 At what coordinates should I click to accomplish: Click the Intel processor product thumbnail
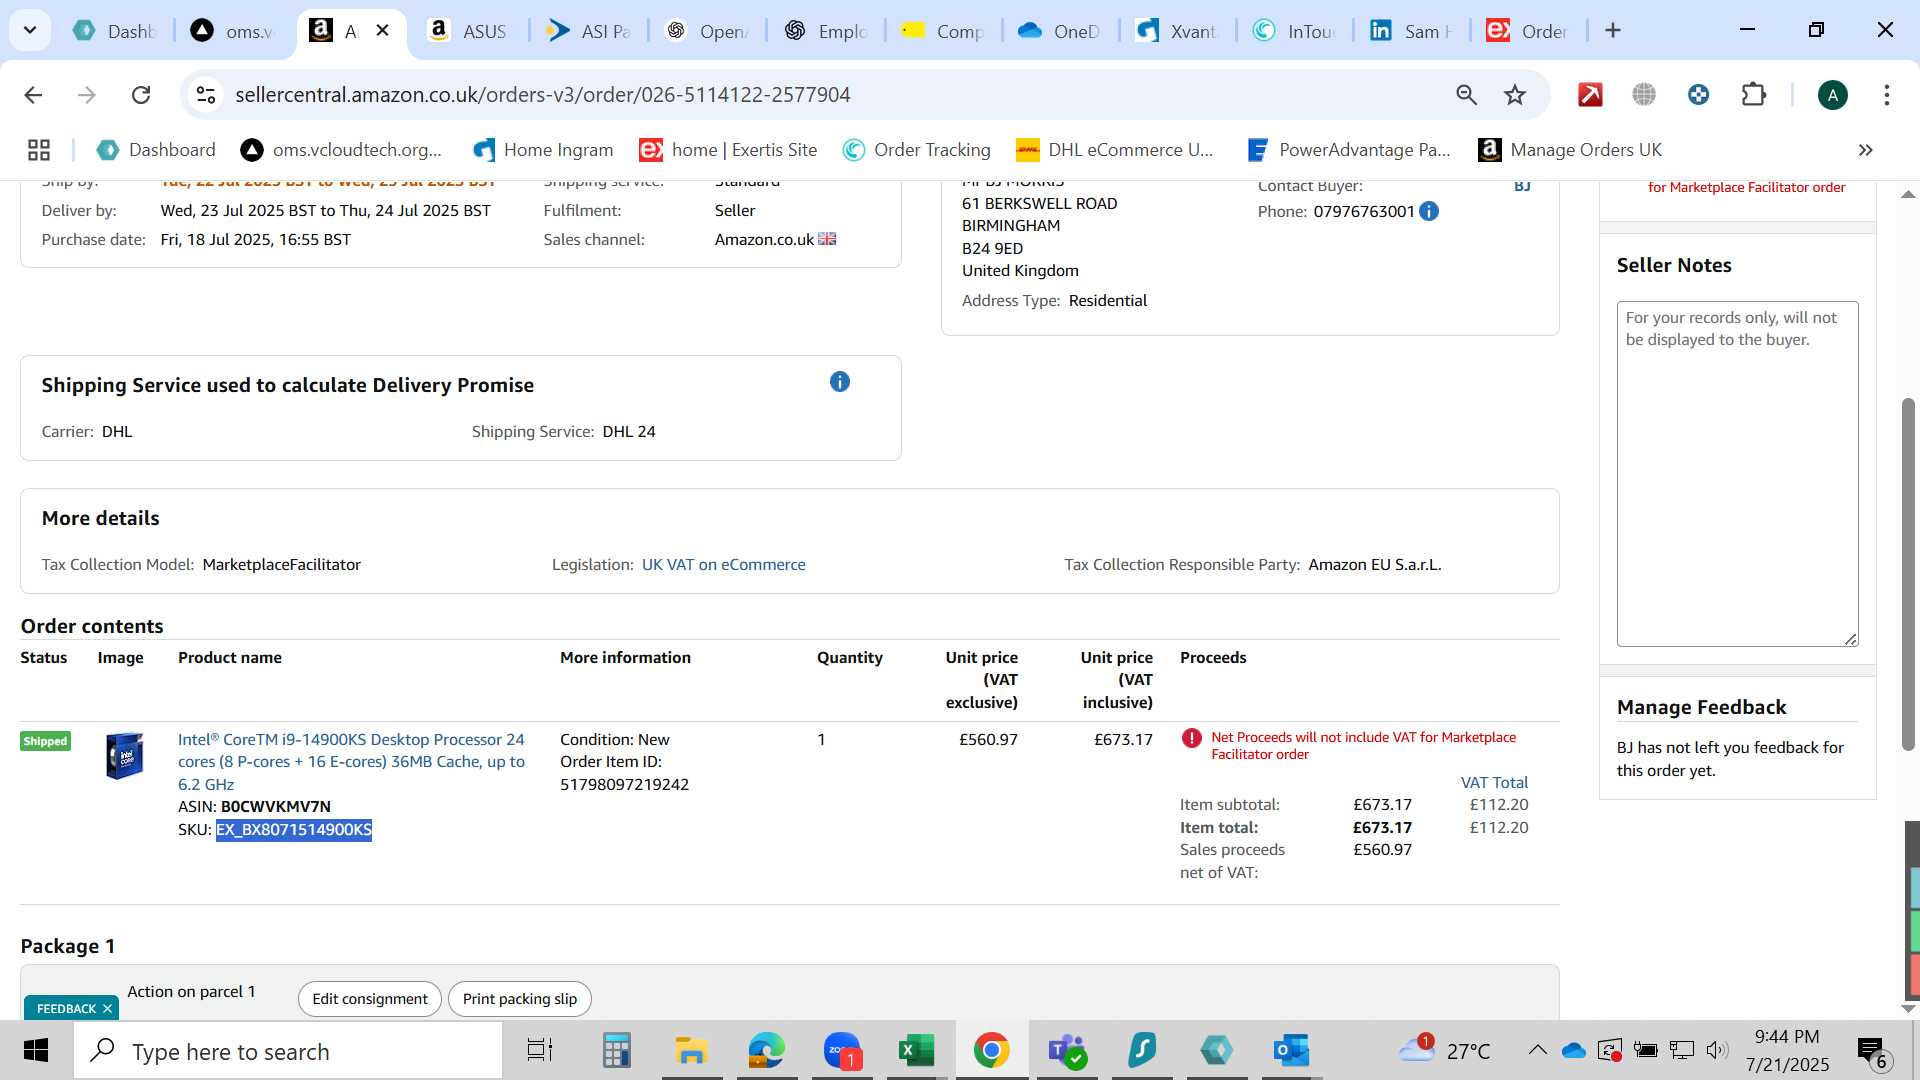click(x=124, y=755)
